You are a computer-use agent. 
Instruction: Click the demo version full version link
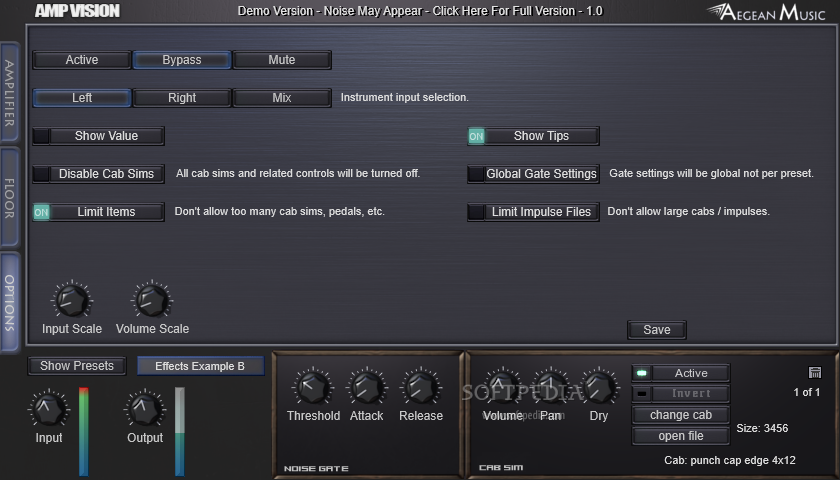click(x=420, y=11)
